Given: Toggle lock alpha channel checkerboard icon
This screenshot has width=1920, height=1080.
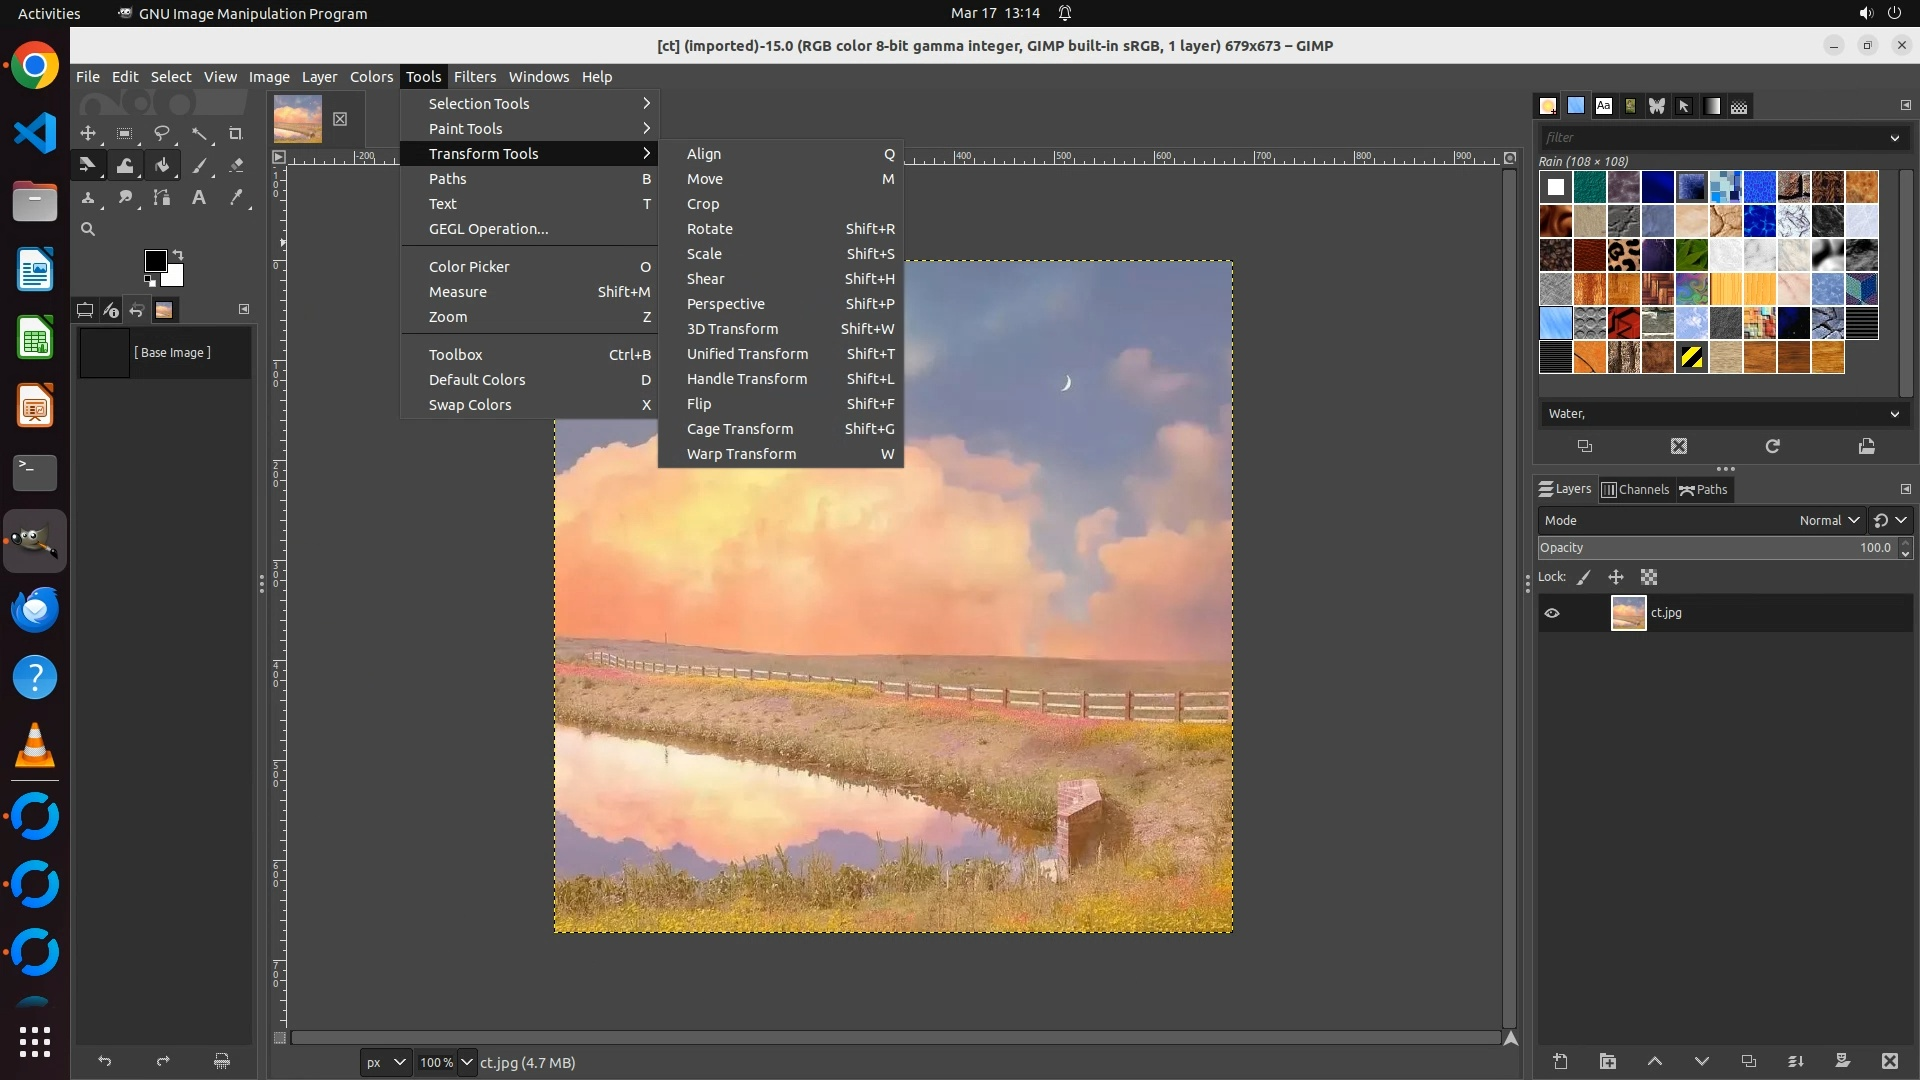Looking at the screenshot, I should 1649,577.
